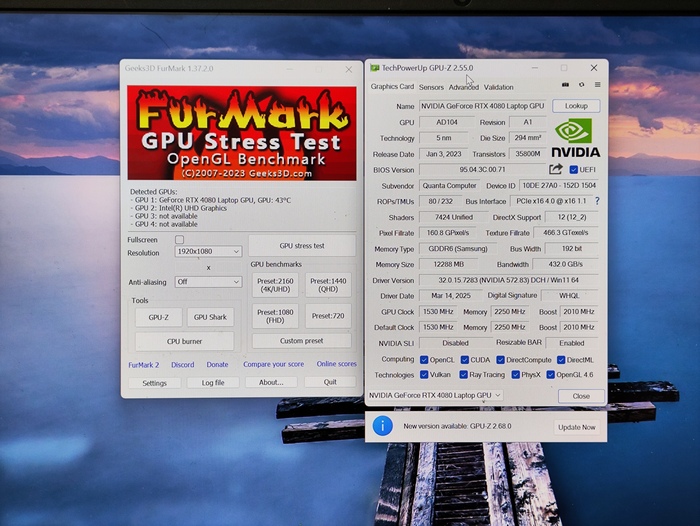This screenshot has height=526, width=700.
Task: Start the GPU stress test
Action: pyautogui.click(x=301, y=245)
